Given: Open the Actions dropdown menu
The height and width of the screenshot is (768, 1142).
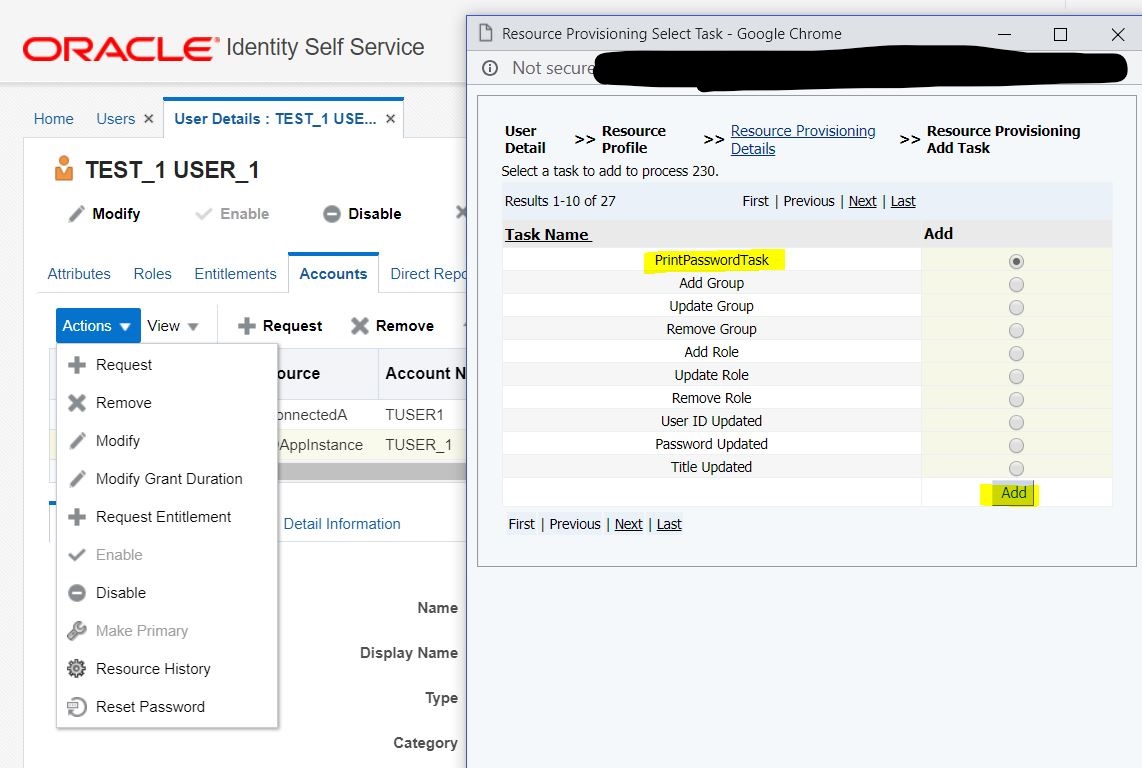Looking at the screenshot, I should pos(96,325).
